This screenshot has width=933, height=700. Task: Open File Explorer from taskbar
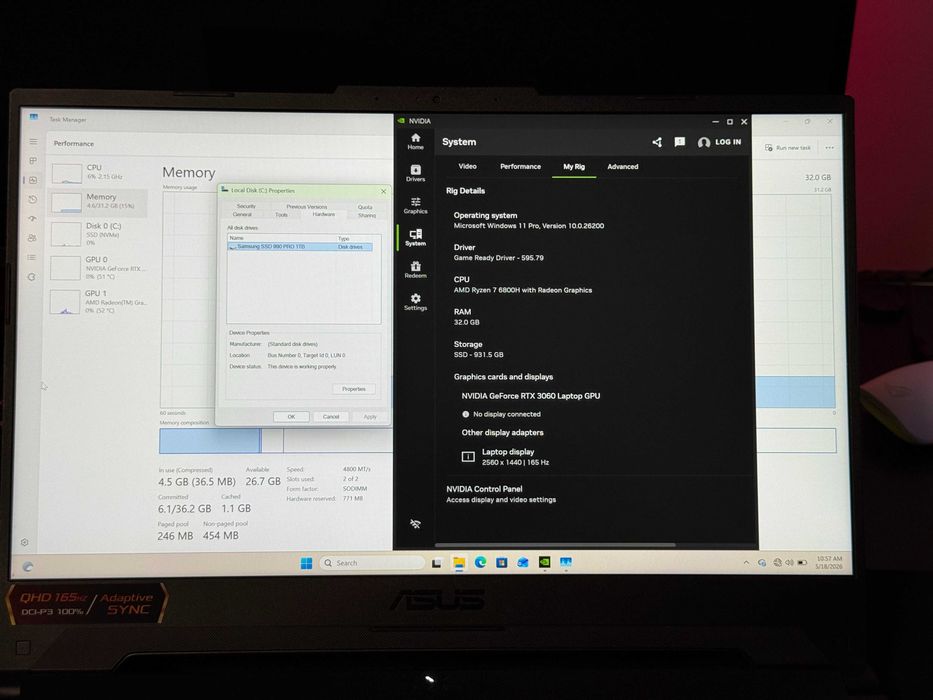click(x=459, y=562)
